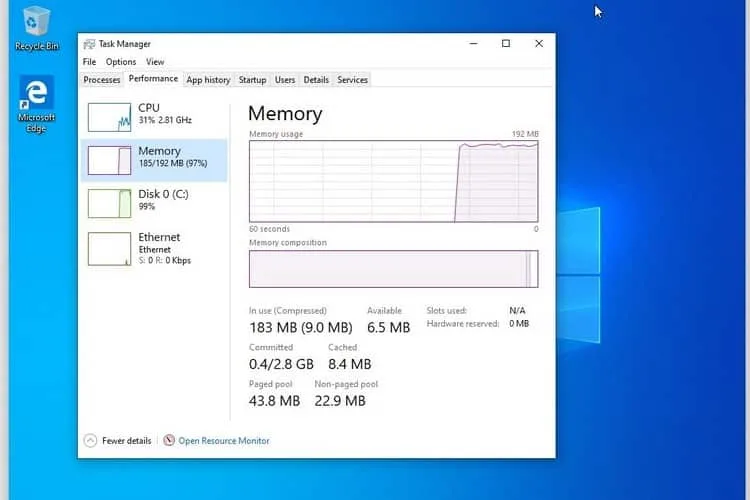The height and width of the screenshot is (500, 750).
Task: Open the Options menu
Action: click(121, 62)
